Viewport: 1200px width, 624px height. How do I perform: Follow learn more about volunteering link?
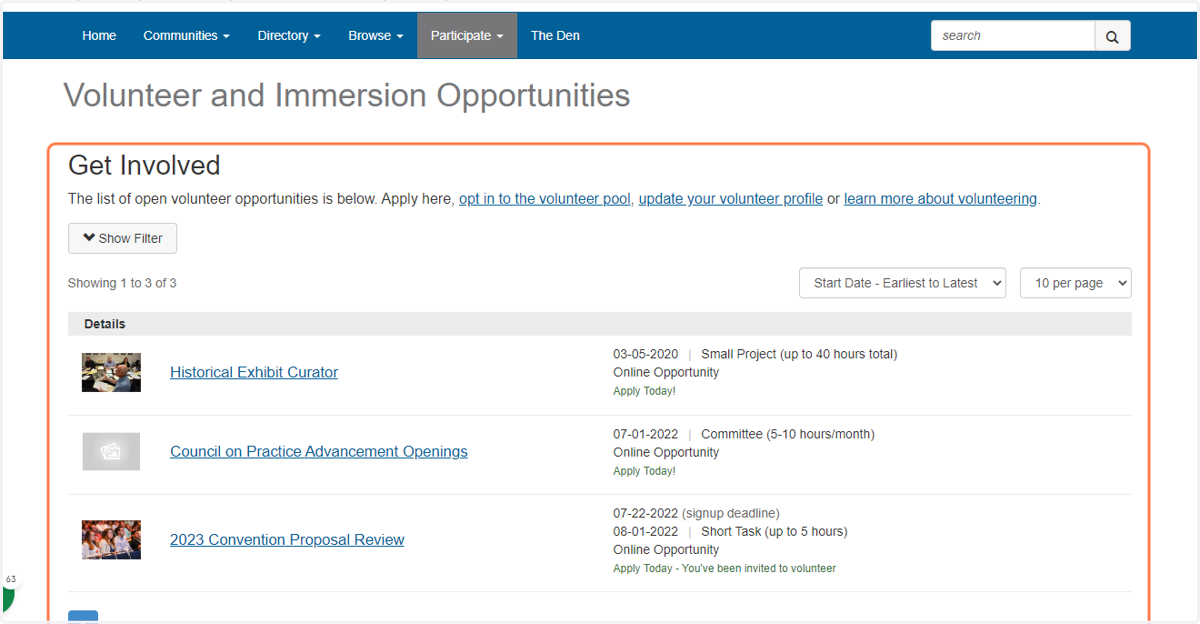[940, 199]
